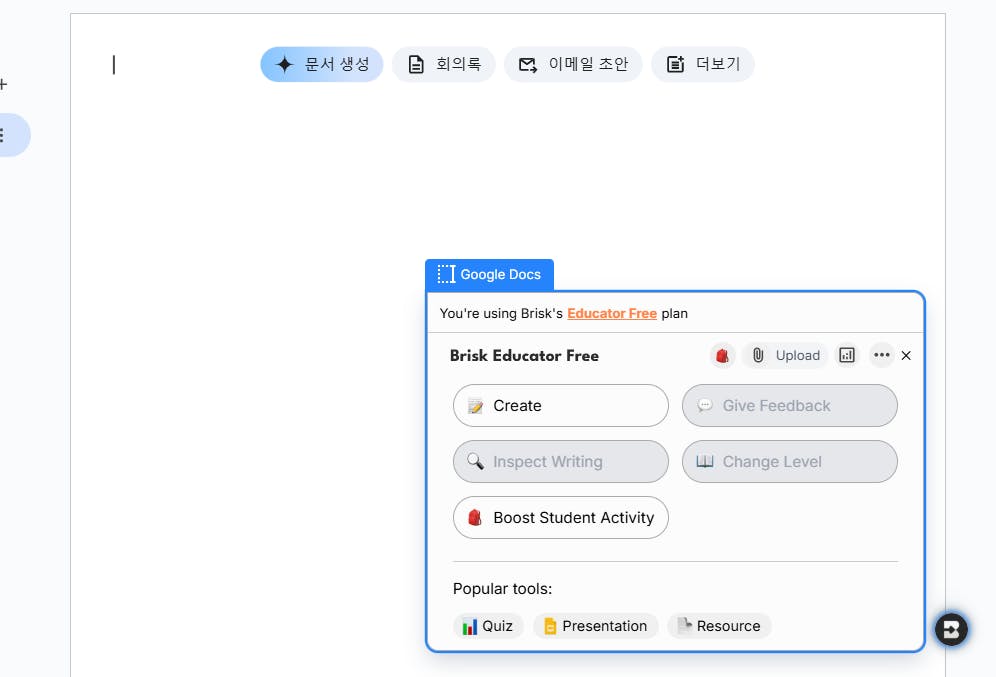996x677 pixels.
Task: Click Give Feedback button
Action: pos(790,405)
